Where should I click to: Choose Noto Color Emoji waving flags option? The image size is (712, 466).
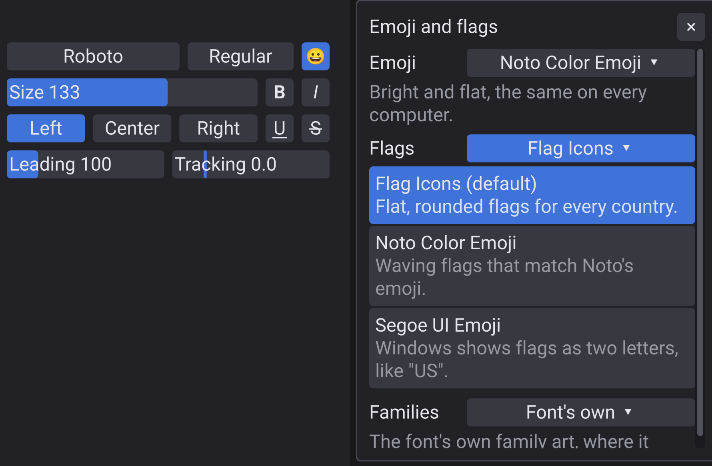tap(532, 266)
